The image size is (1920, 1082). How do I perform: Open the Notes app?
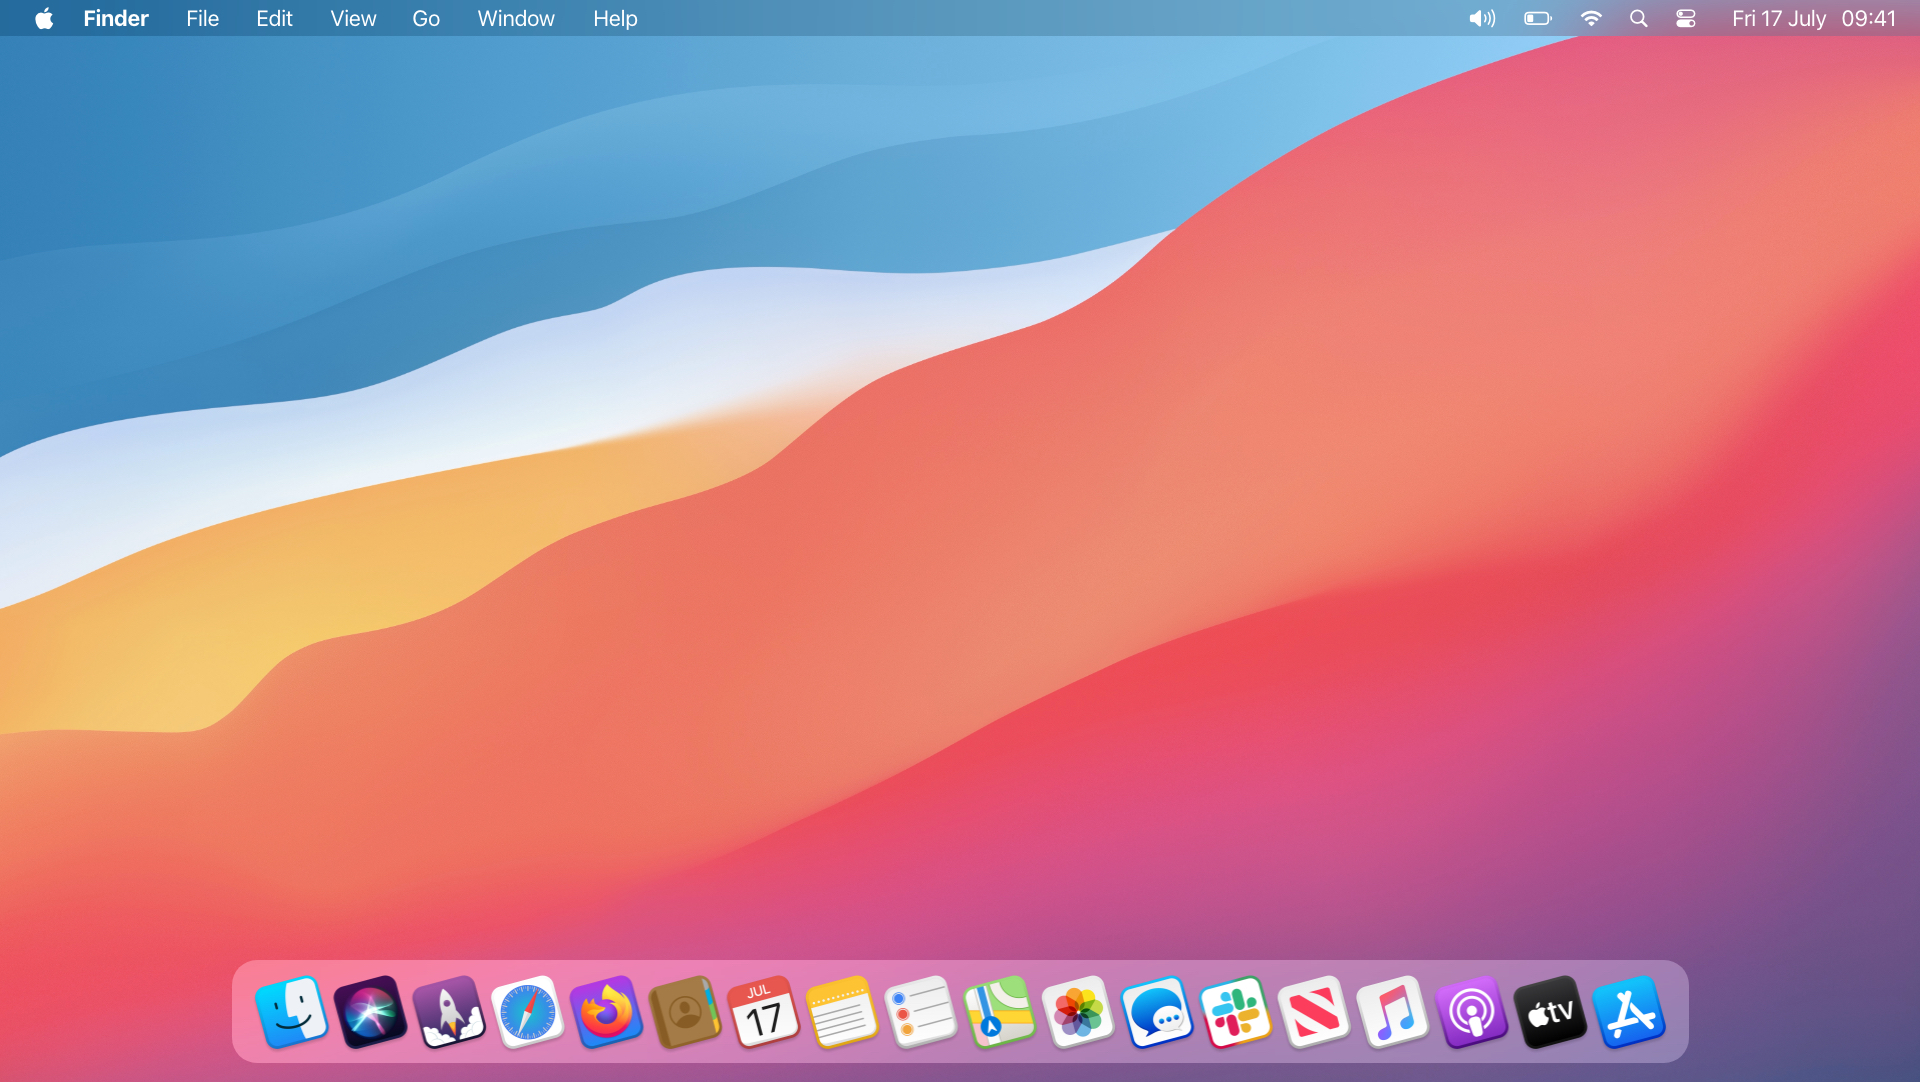pyautogui.click(x=843, y=1012)
